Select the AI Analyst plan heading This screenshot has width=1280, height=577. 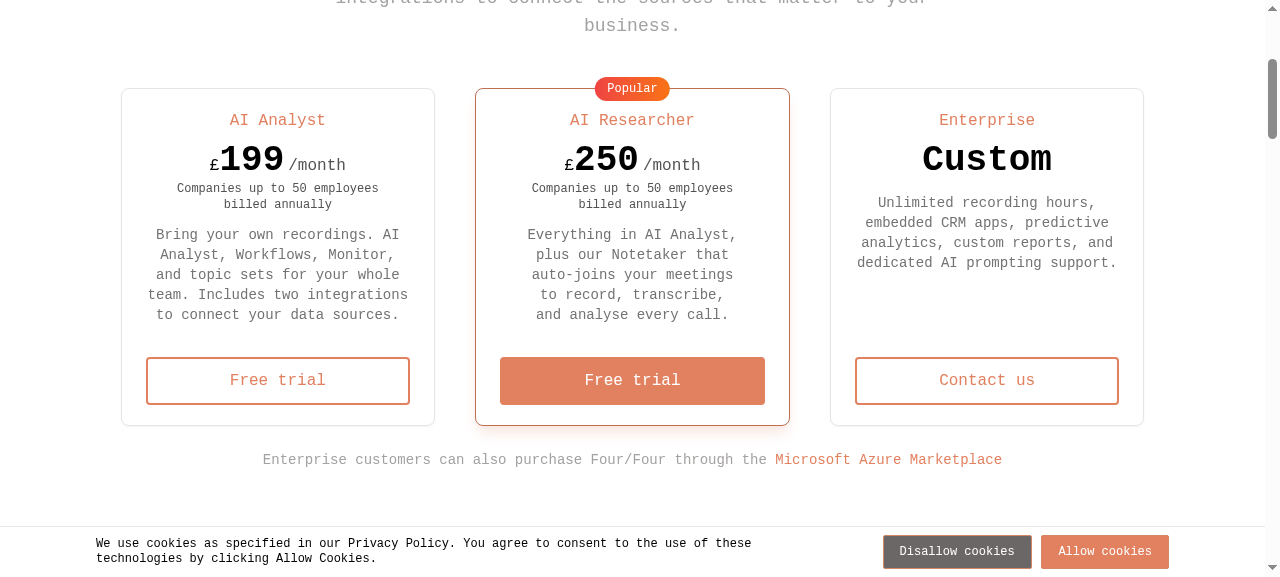coord(278,120)
